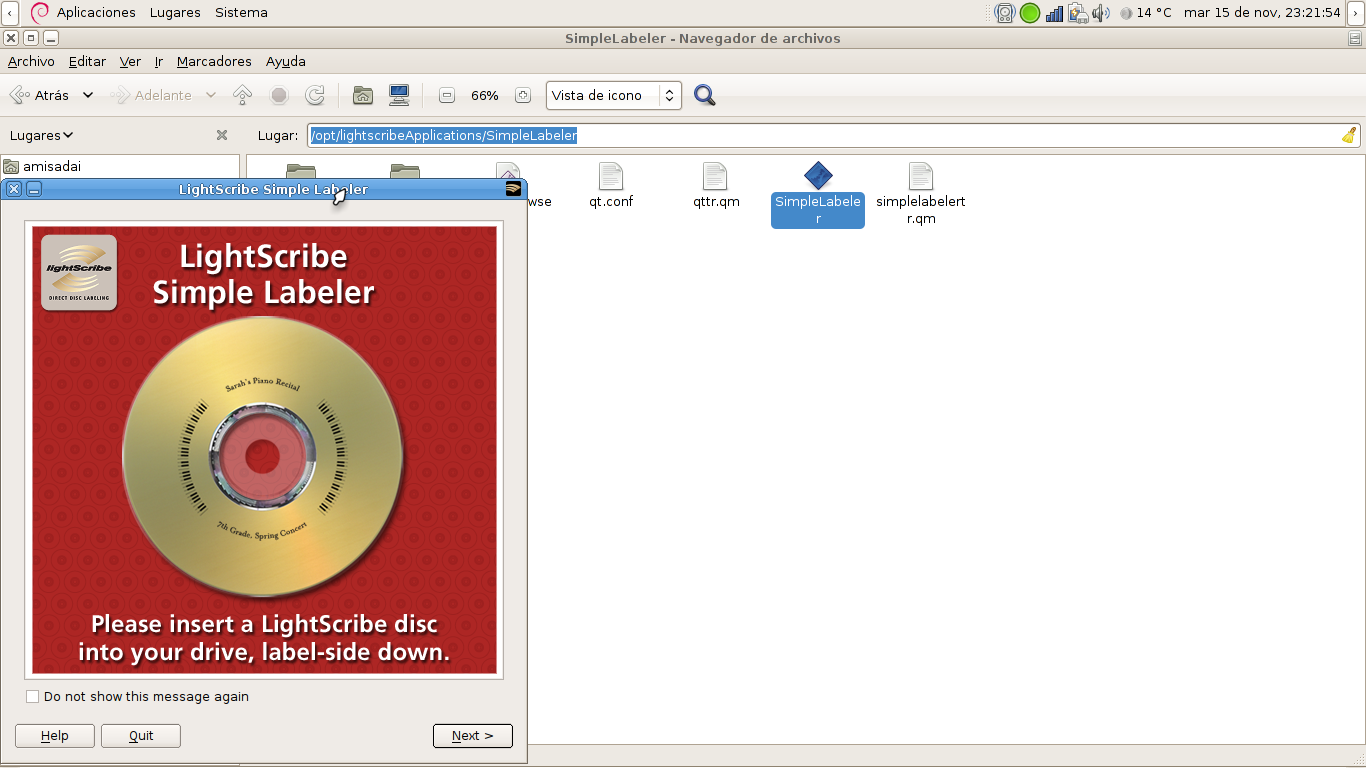The width and height of the screenshot is (1366, 768).
Task: Clear the location bar with broom icon
Action: 1349,135
